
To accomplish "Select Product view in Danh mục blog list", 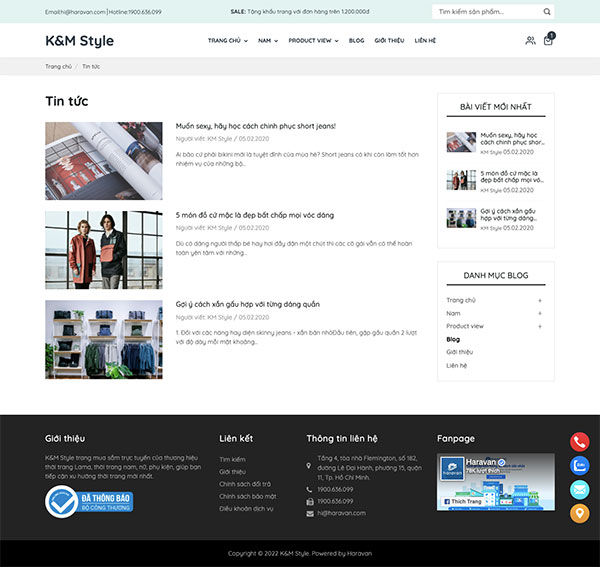I will [x=465, y=326].
